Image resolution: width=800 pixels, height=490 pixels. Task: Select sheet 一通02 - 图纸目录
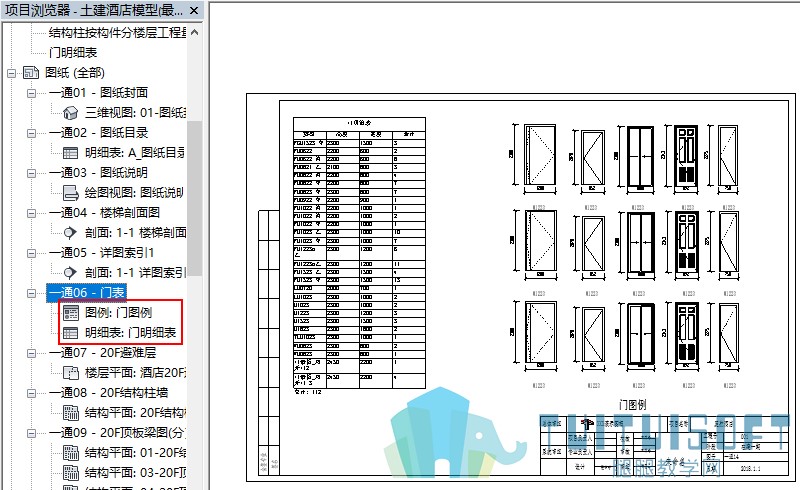[98, 133]
